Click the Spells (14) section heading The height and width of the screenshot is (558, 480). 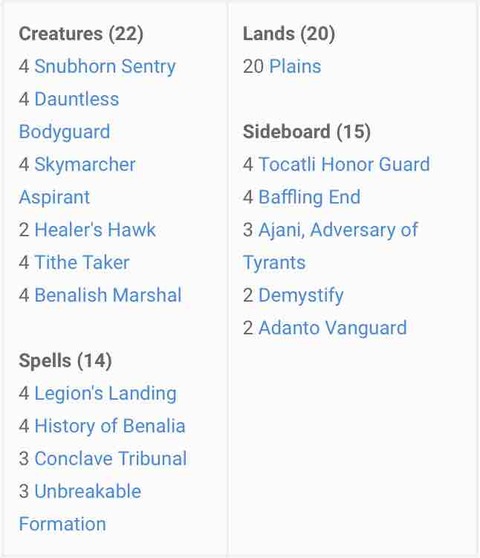[x=65, y=361]
